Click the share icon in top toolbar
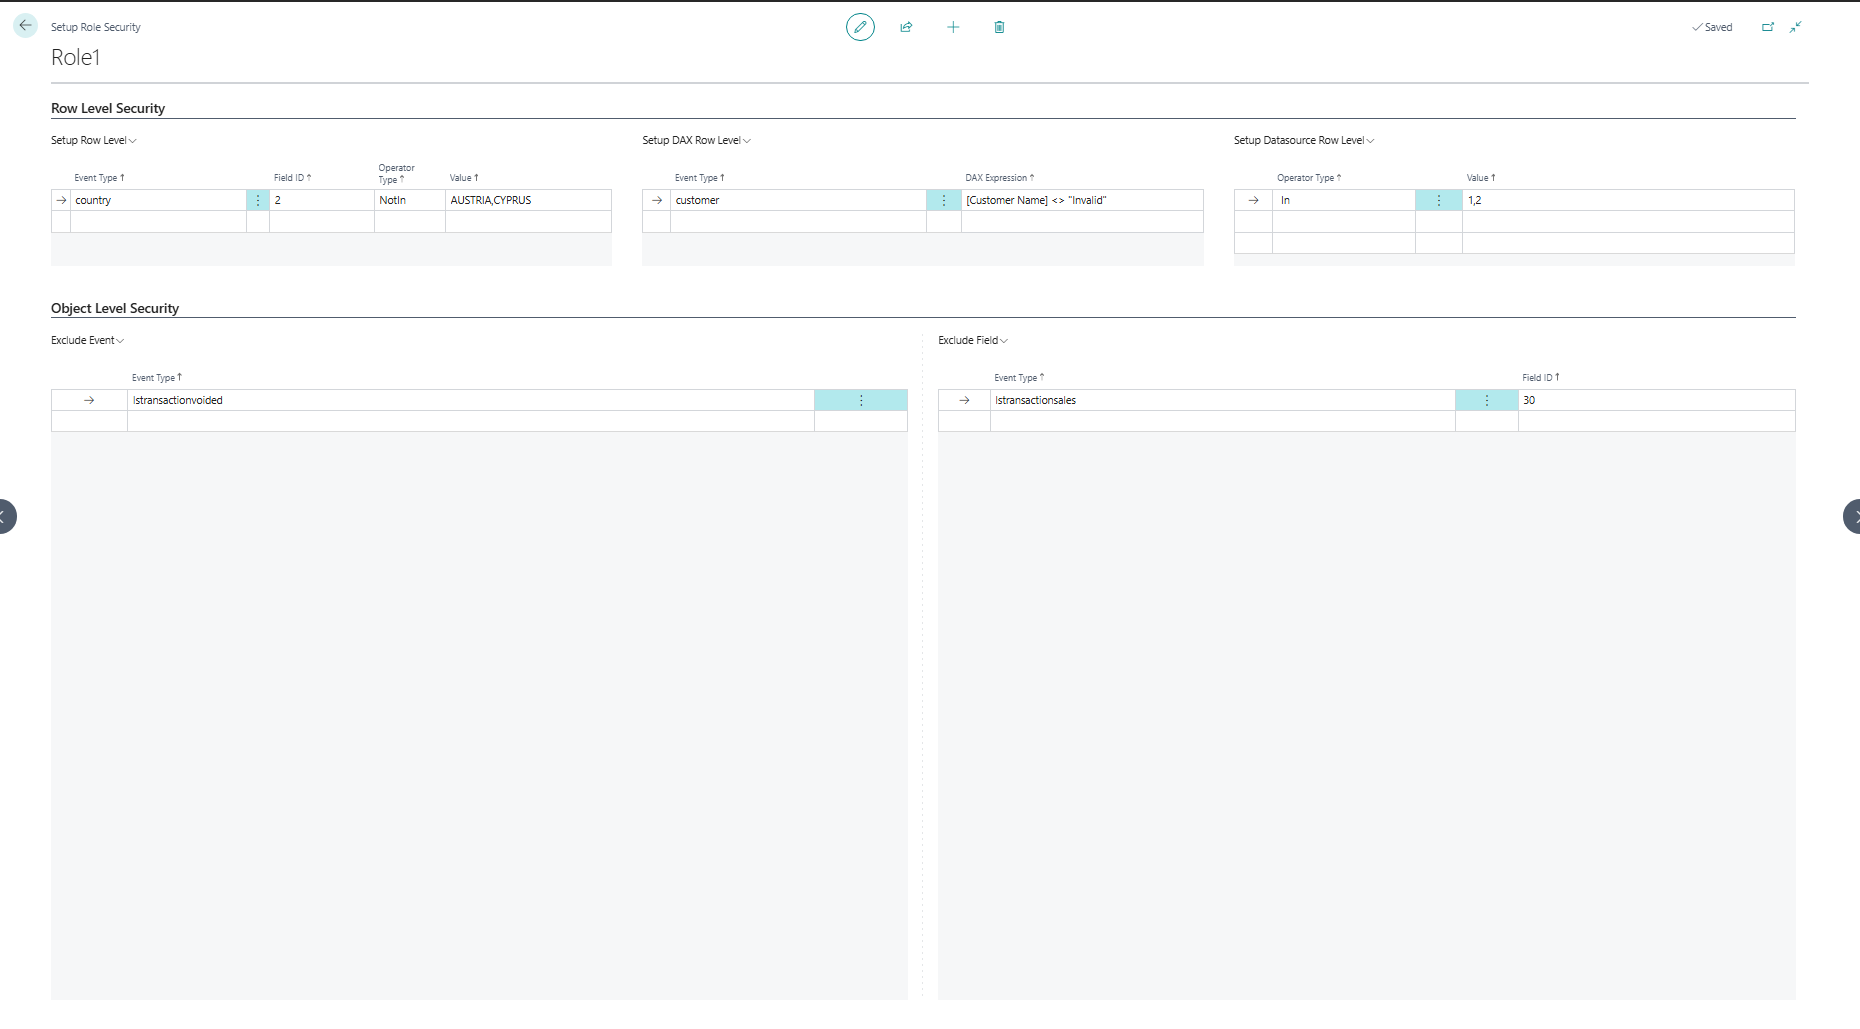This screenshot has height=1029, width=1860. point(906,27)
